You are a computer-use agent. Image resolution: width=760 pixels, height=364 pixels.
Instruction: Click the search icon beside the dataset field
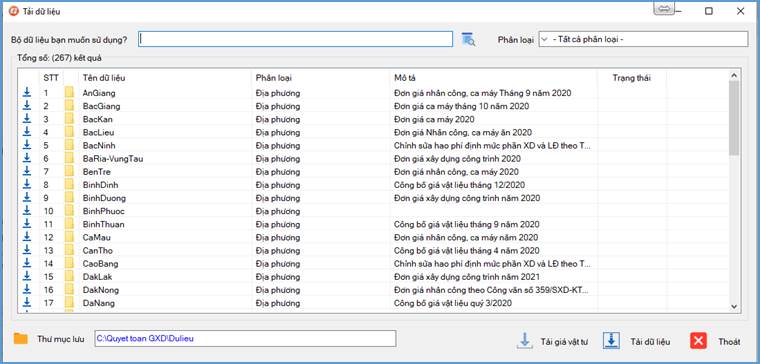pyautogui.click(x=468, y=39)
